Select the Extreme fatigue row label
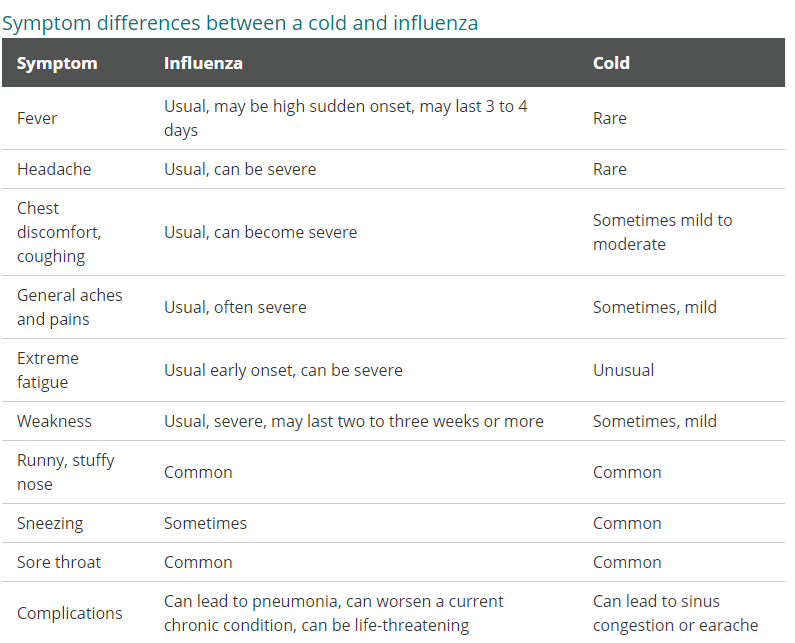This screenshot has height=643, width=795. click(48, 370)
